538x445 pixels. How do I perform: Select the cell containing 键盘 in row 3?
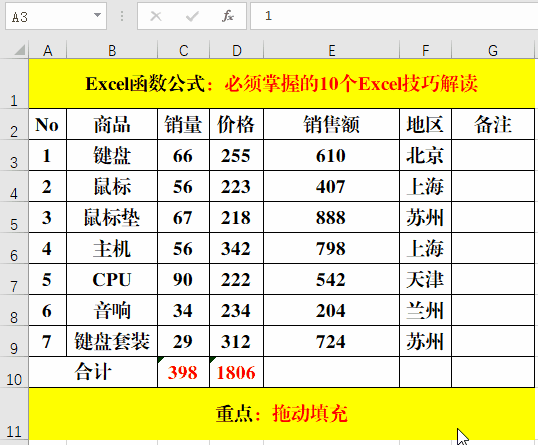tap(112, 155)
